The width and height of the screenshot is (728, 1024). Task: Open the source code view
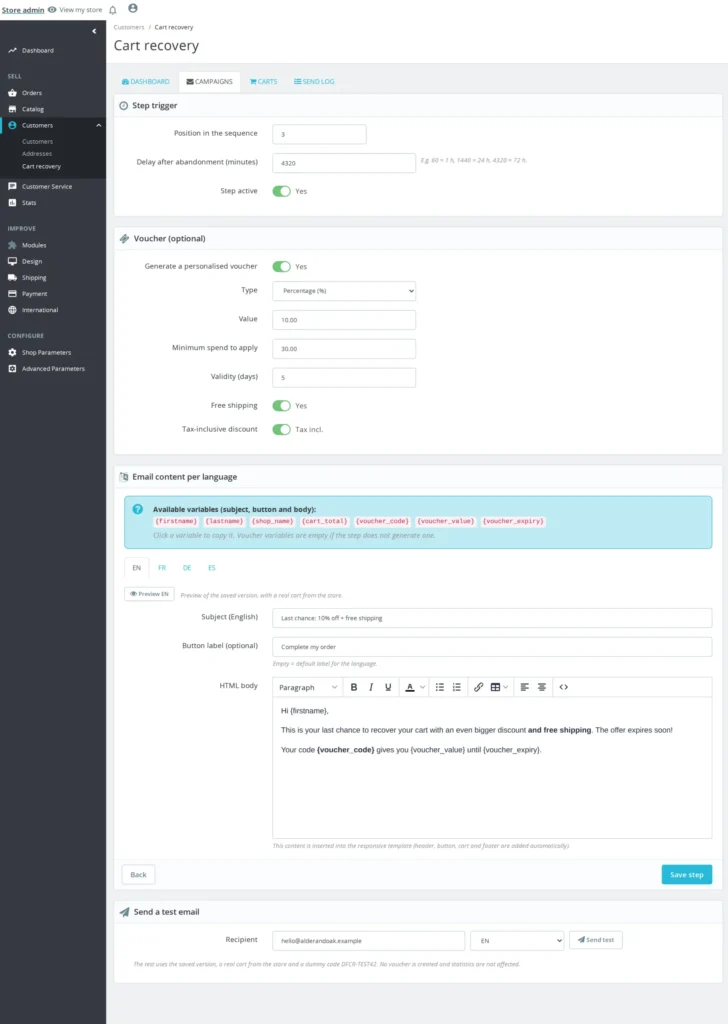tap(563, 687)
